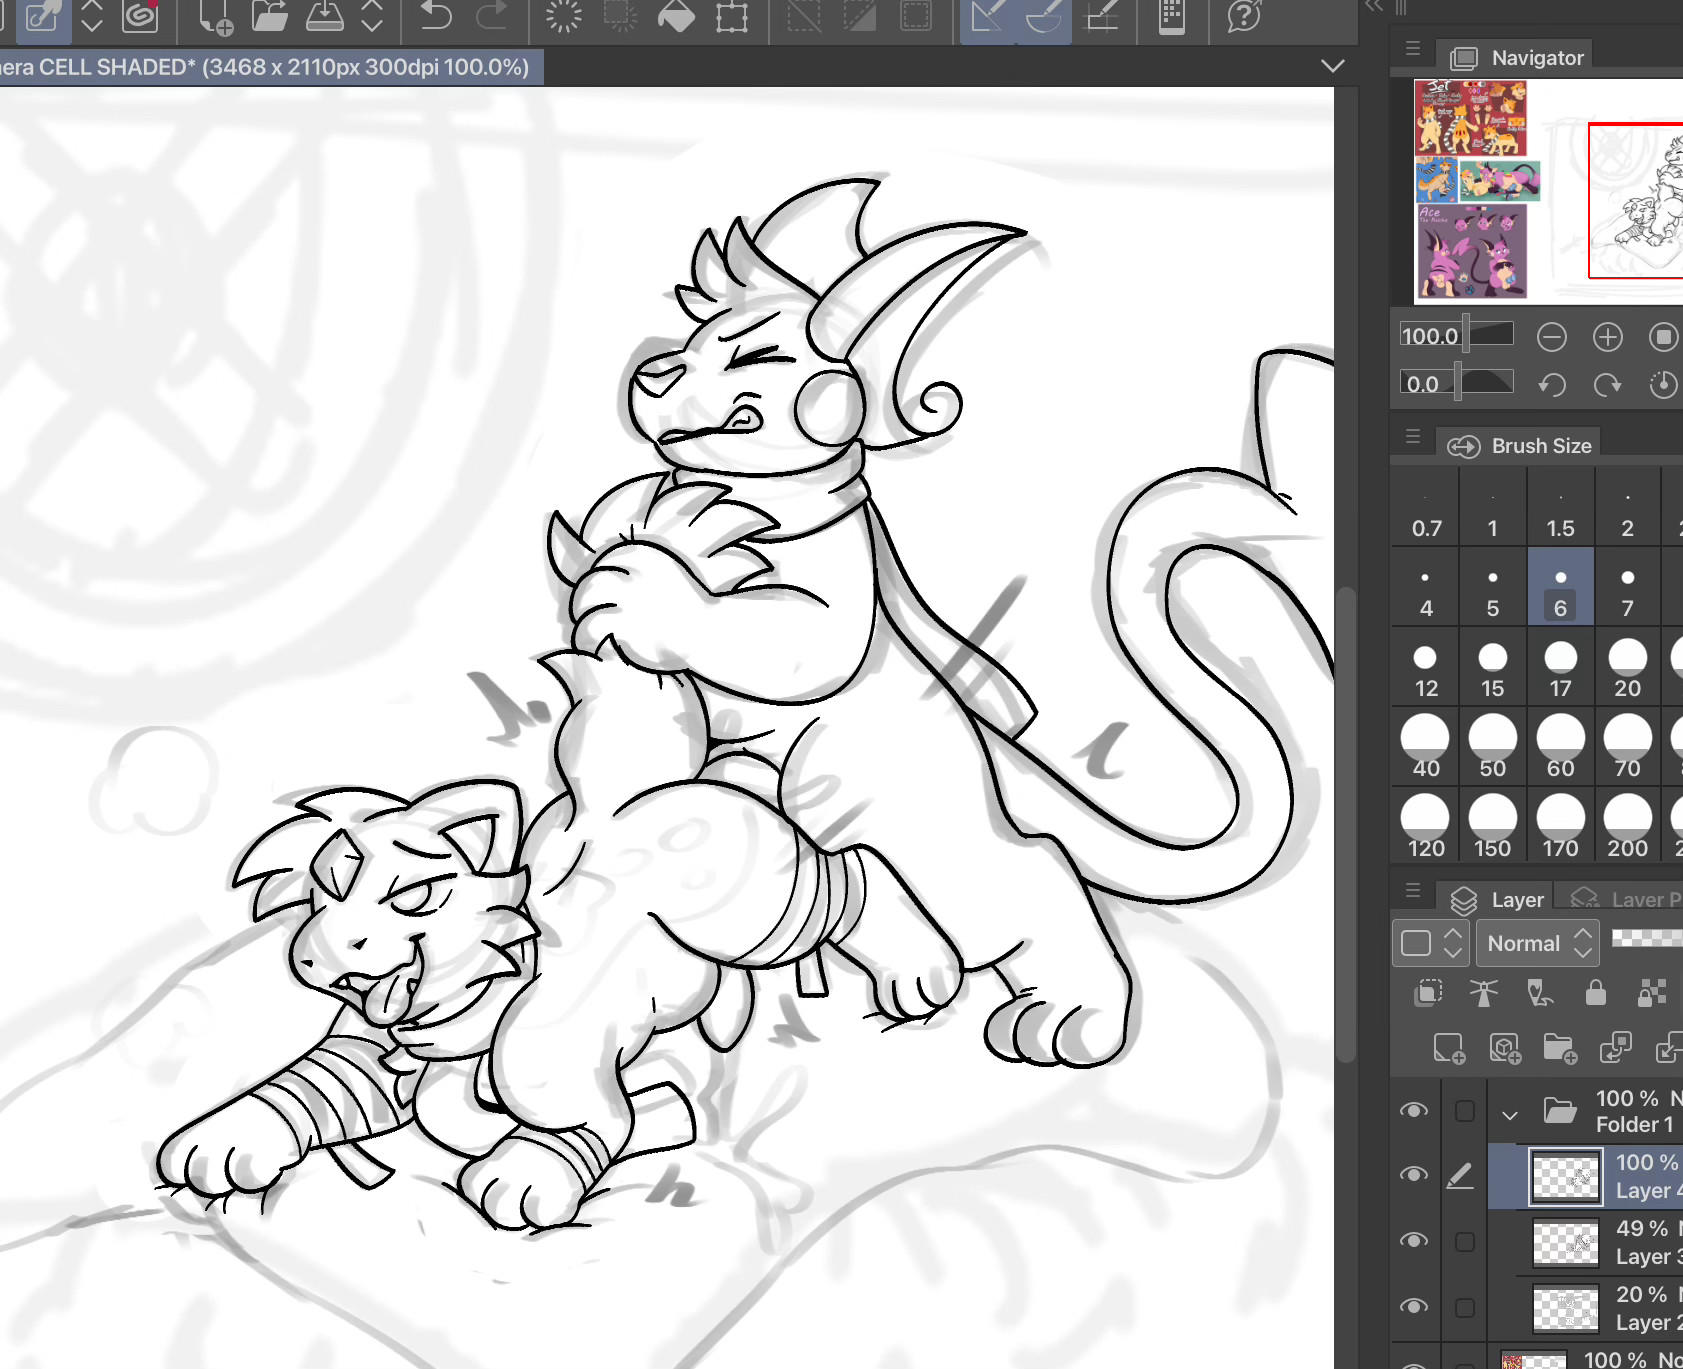Image resolution: width=1683 pixels, height=1369 pixels.
Task: Rotate the canvas left in Navigator
Action: [1552, 385]
